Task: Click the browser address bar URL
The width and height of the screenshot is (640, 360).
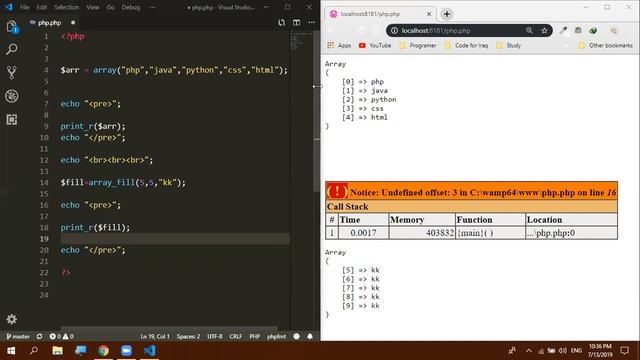Action: point(436,31)
